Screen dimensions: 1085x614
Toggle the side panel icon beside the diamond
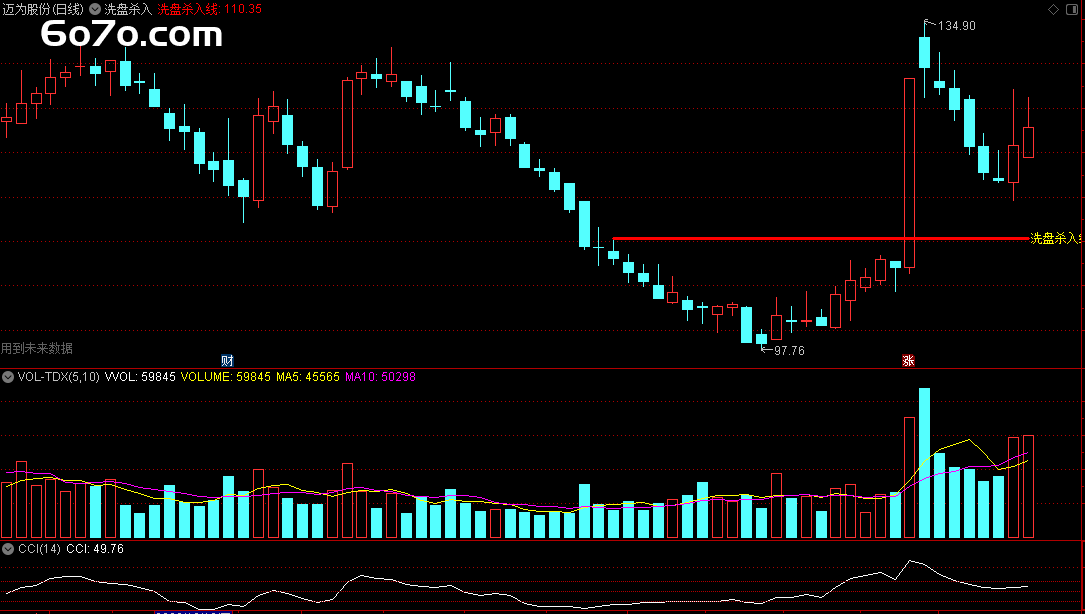tap(1073, 9)
